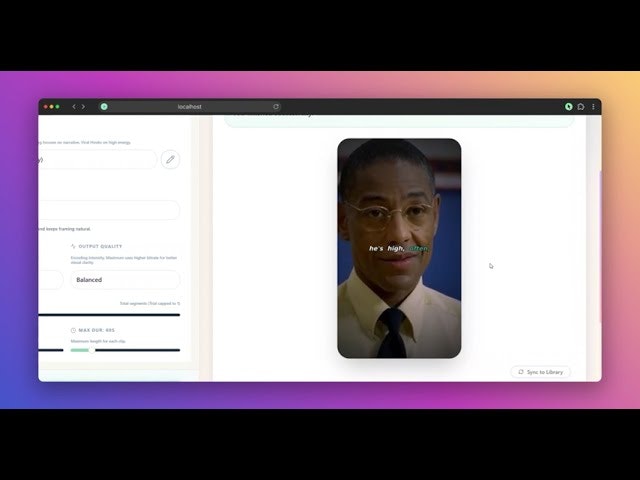Click the waveform icon beside Output Quality

(x=73, y=246)
